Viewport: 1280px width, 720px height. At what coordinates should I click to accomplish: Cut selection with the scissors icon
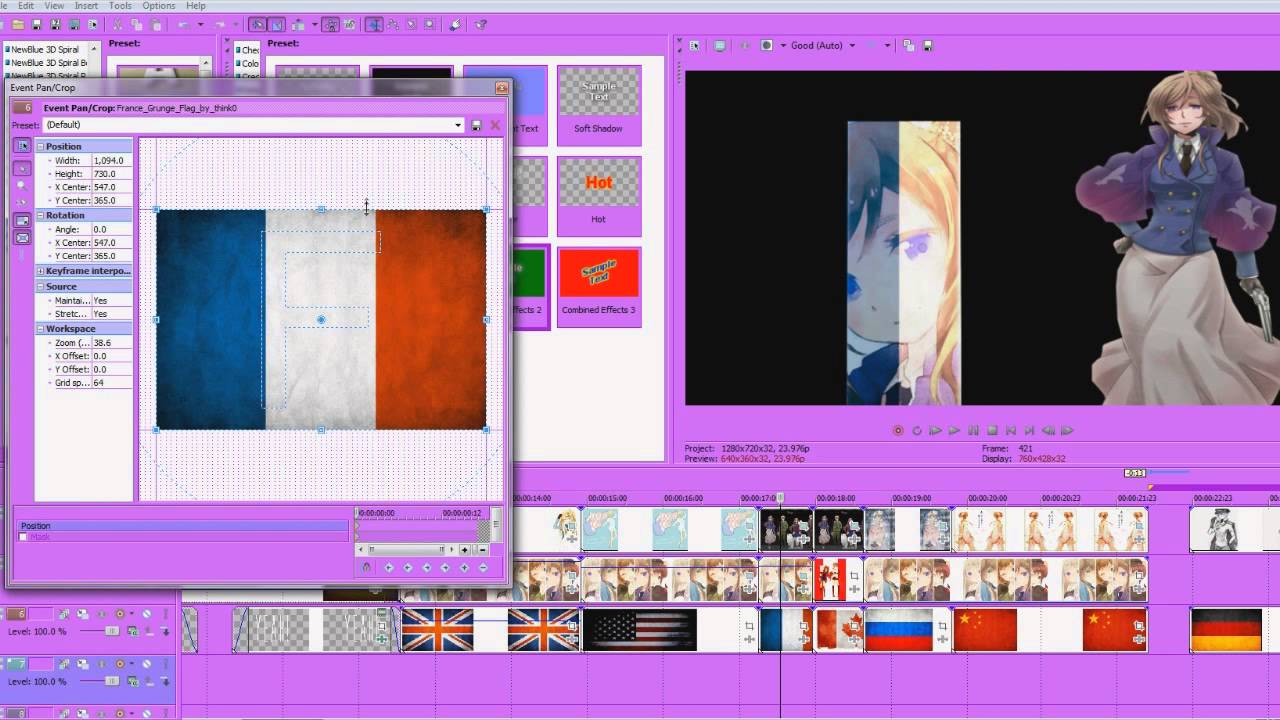(x=117, y=24)
